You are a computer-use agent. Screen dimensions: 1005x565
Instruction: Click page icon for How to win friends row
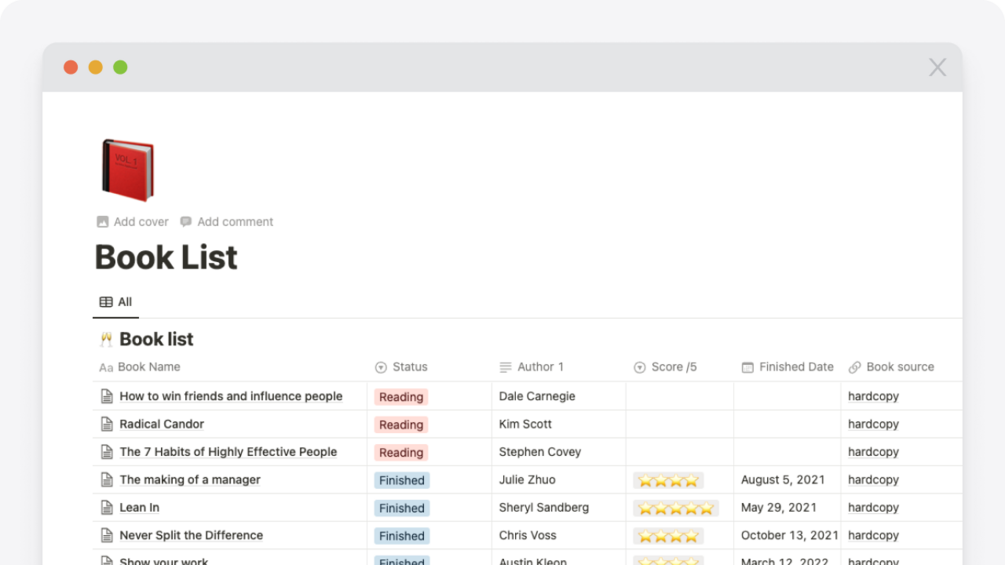[x=106, y=396]
